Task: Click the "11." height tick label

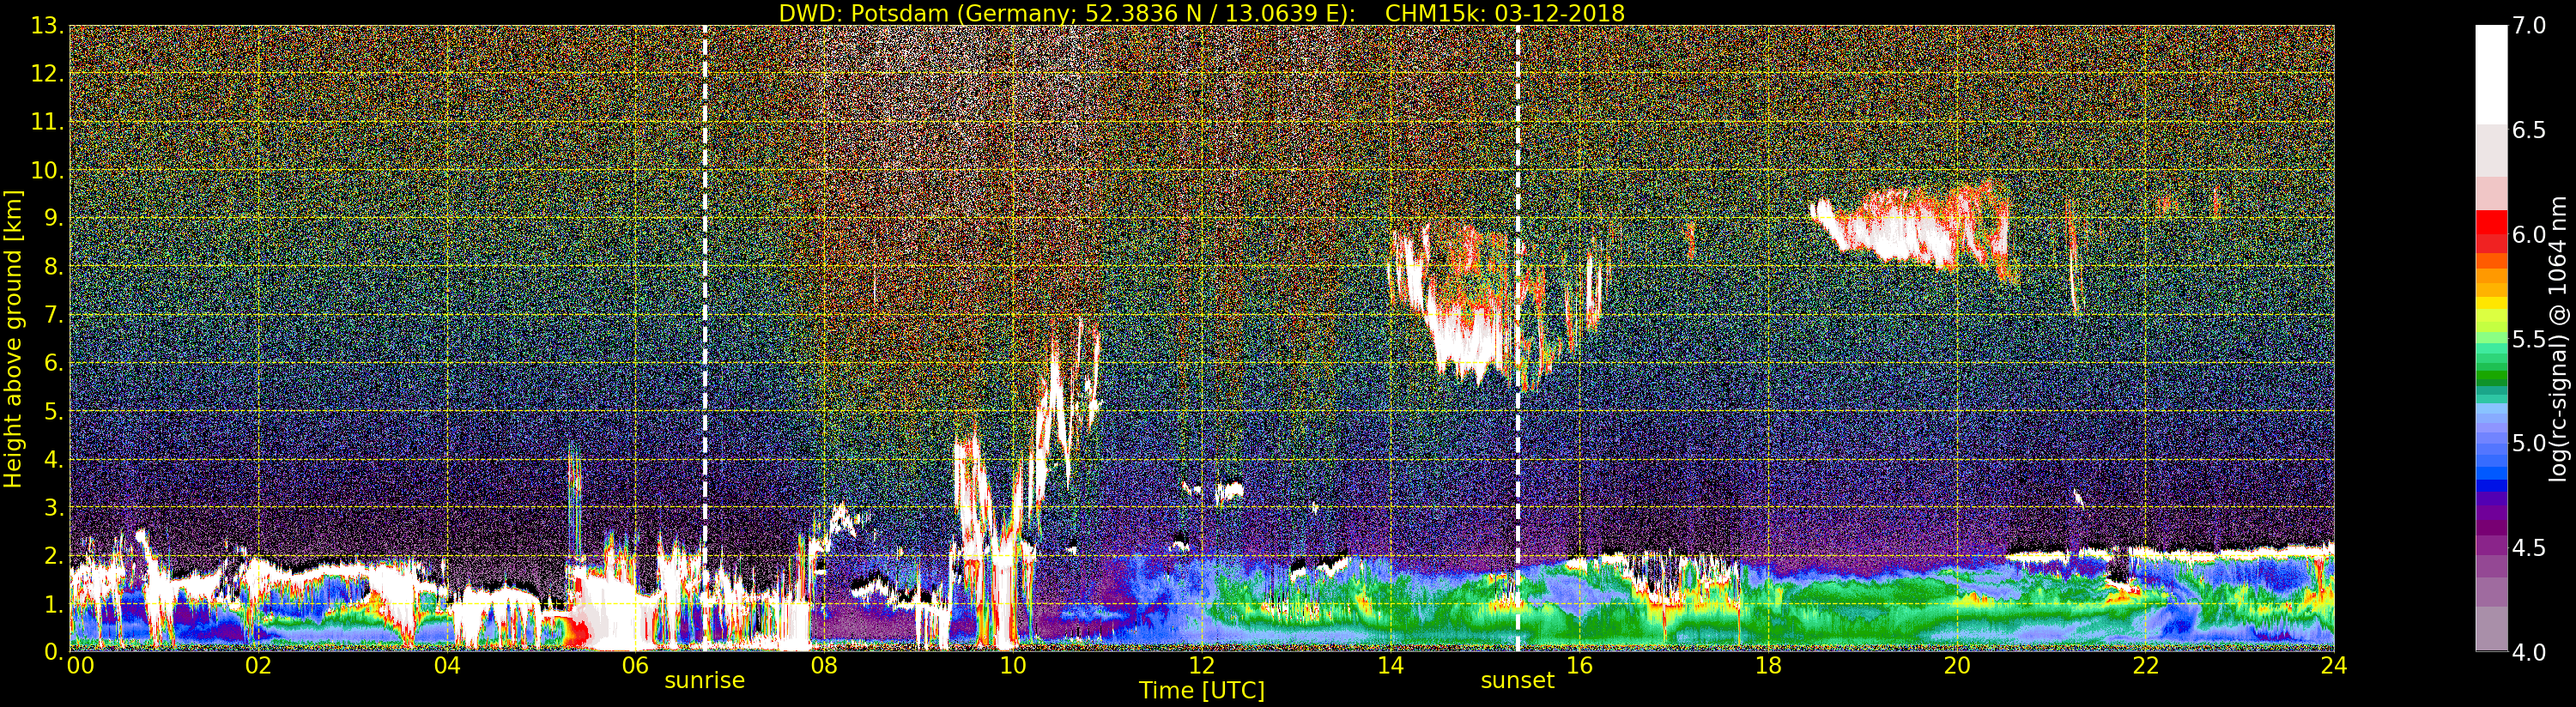Action: [x=47, y=122]
